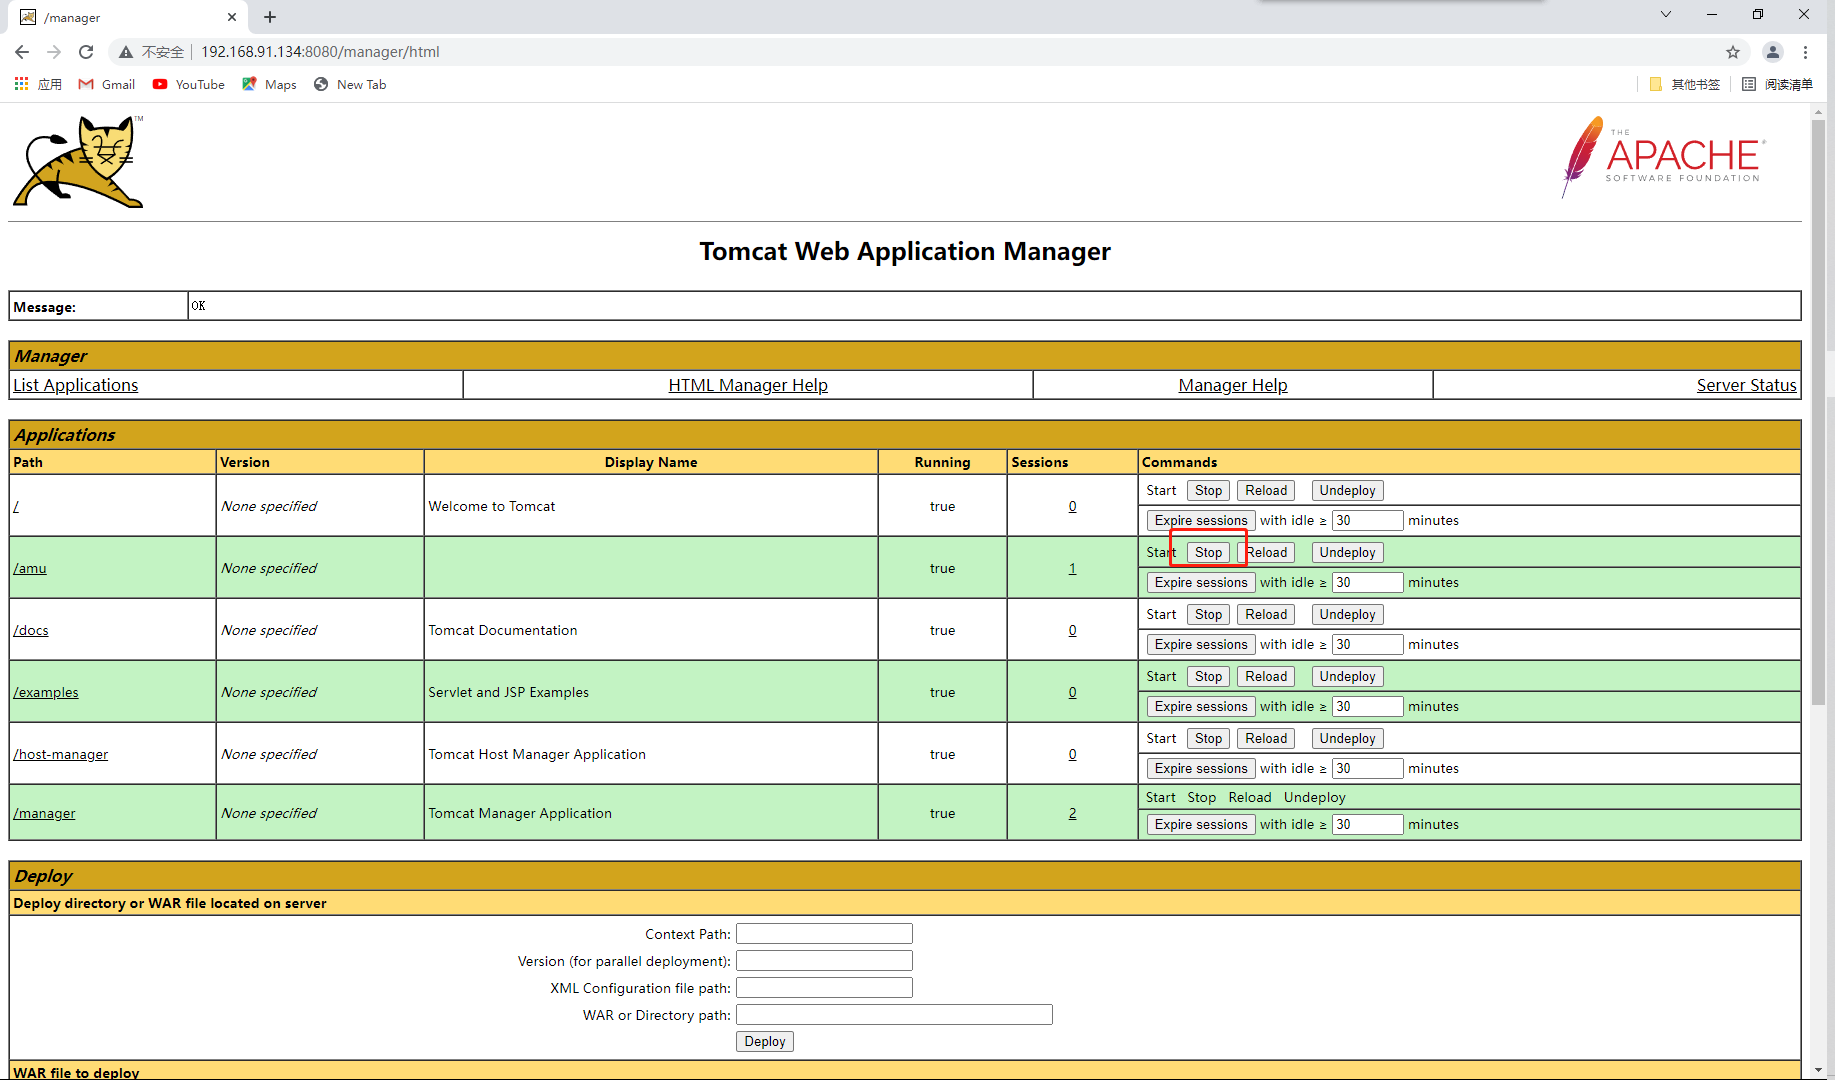The width and height of the screenshot is (1835, 1080).
Task: Undeploy the Welcome to Tomcat application
Action: pos(1347,490)
